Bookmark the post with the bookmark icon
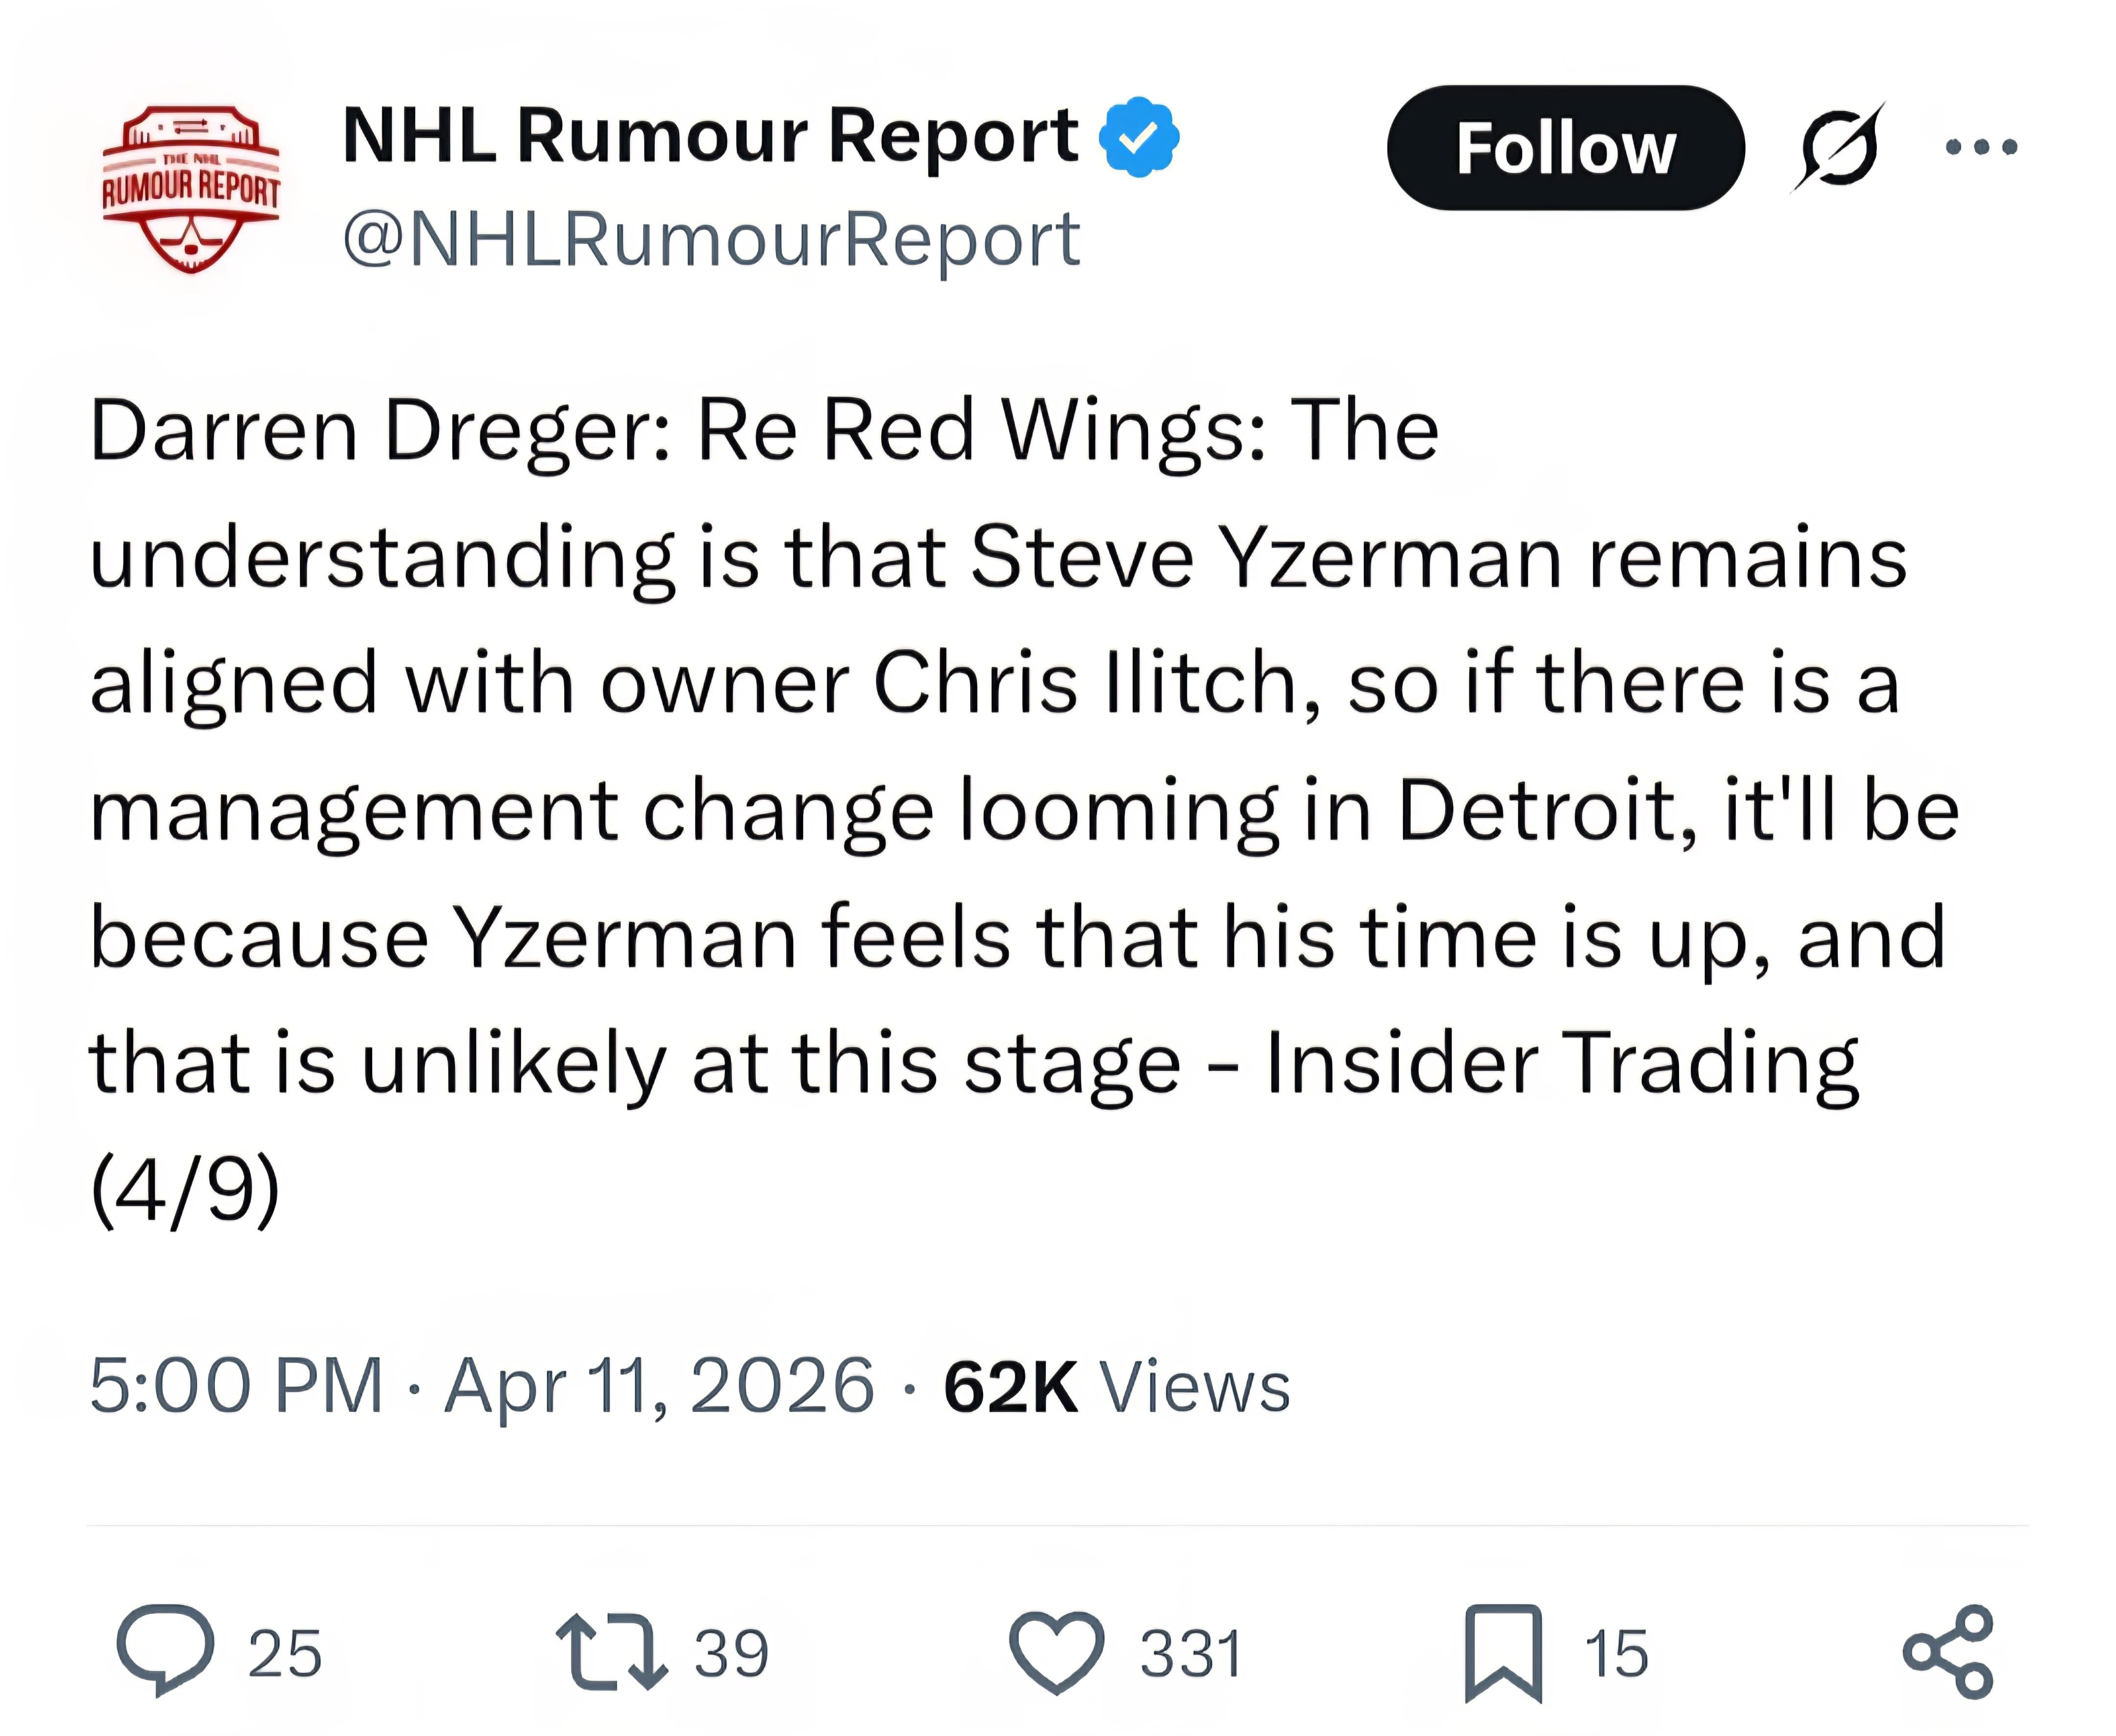This screenshot has height=1736, width=2116. [1503, 1652]
